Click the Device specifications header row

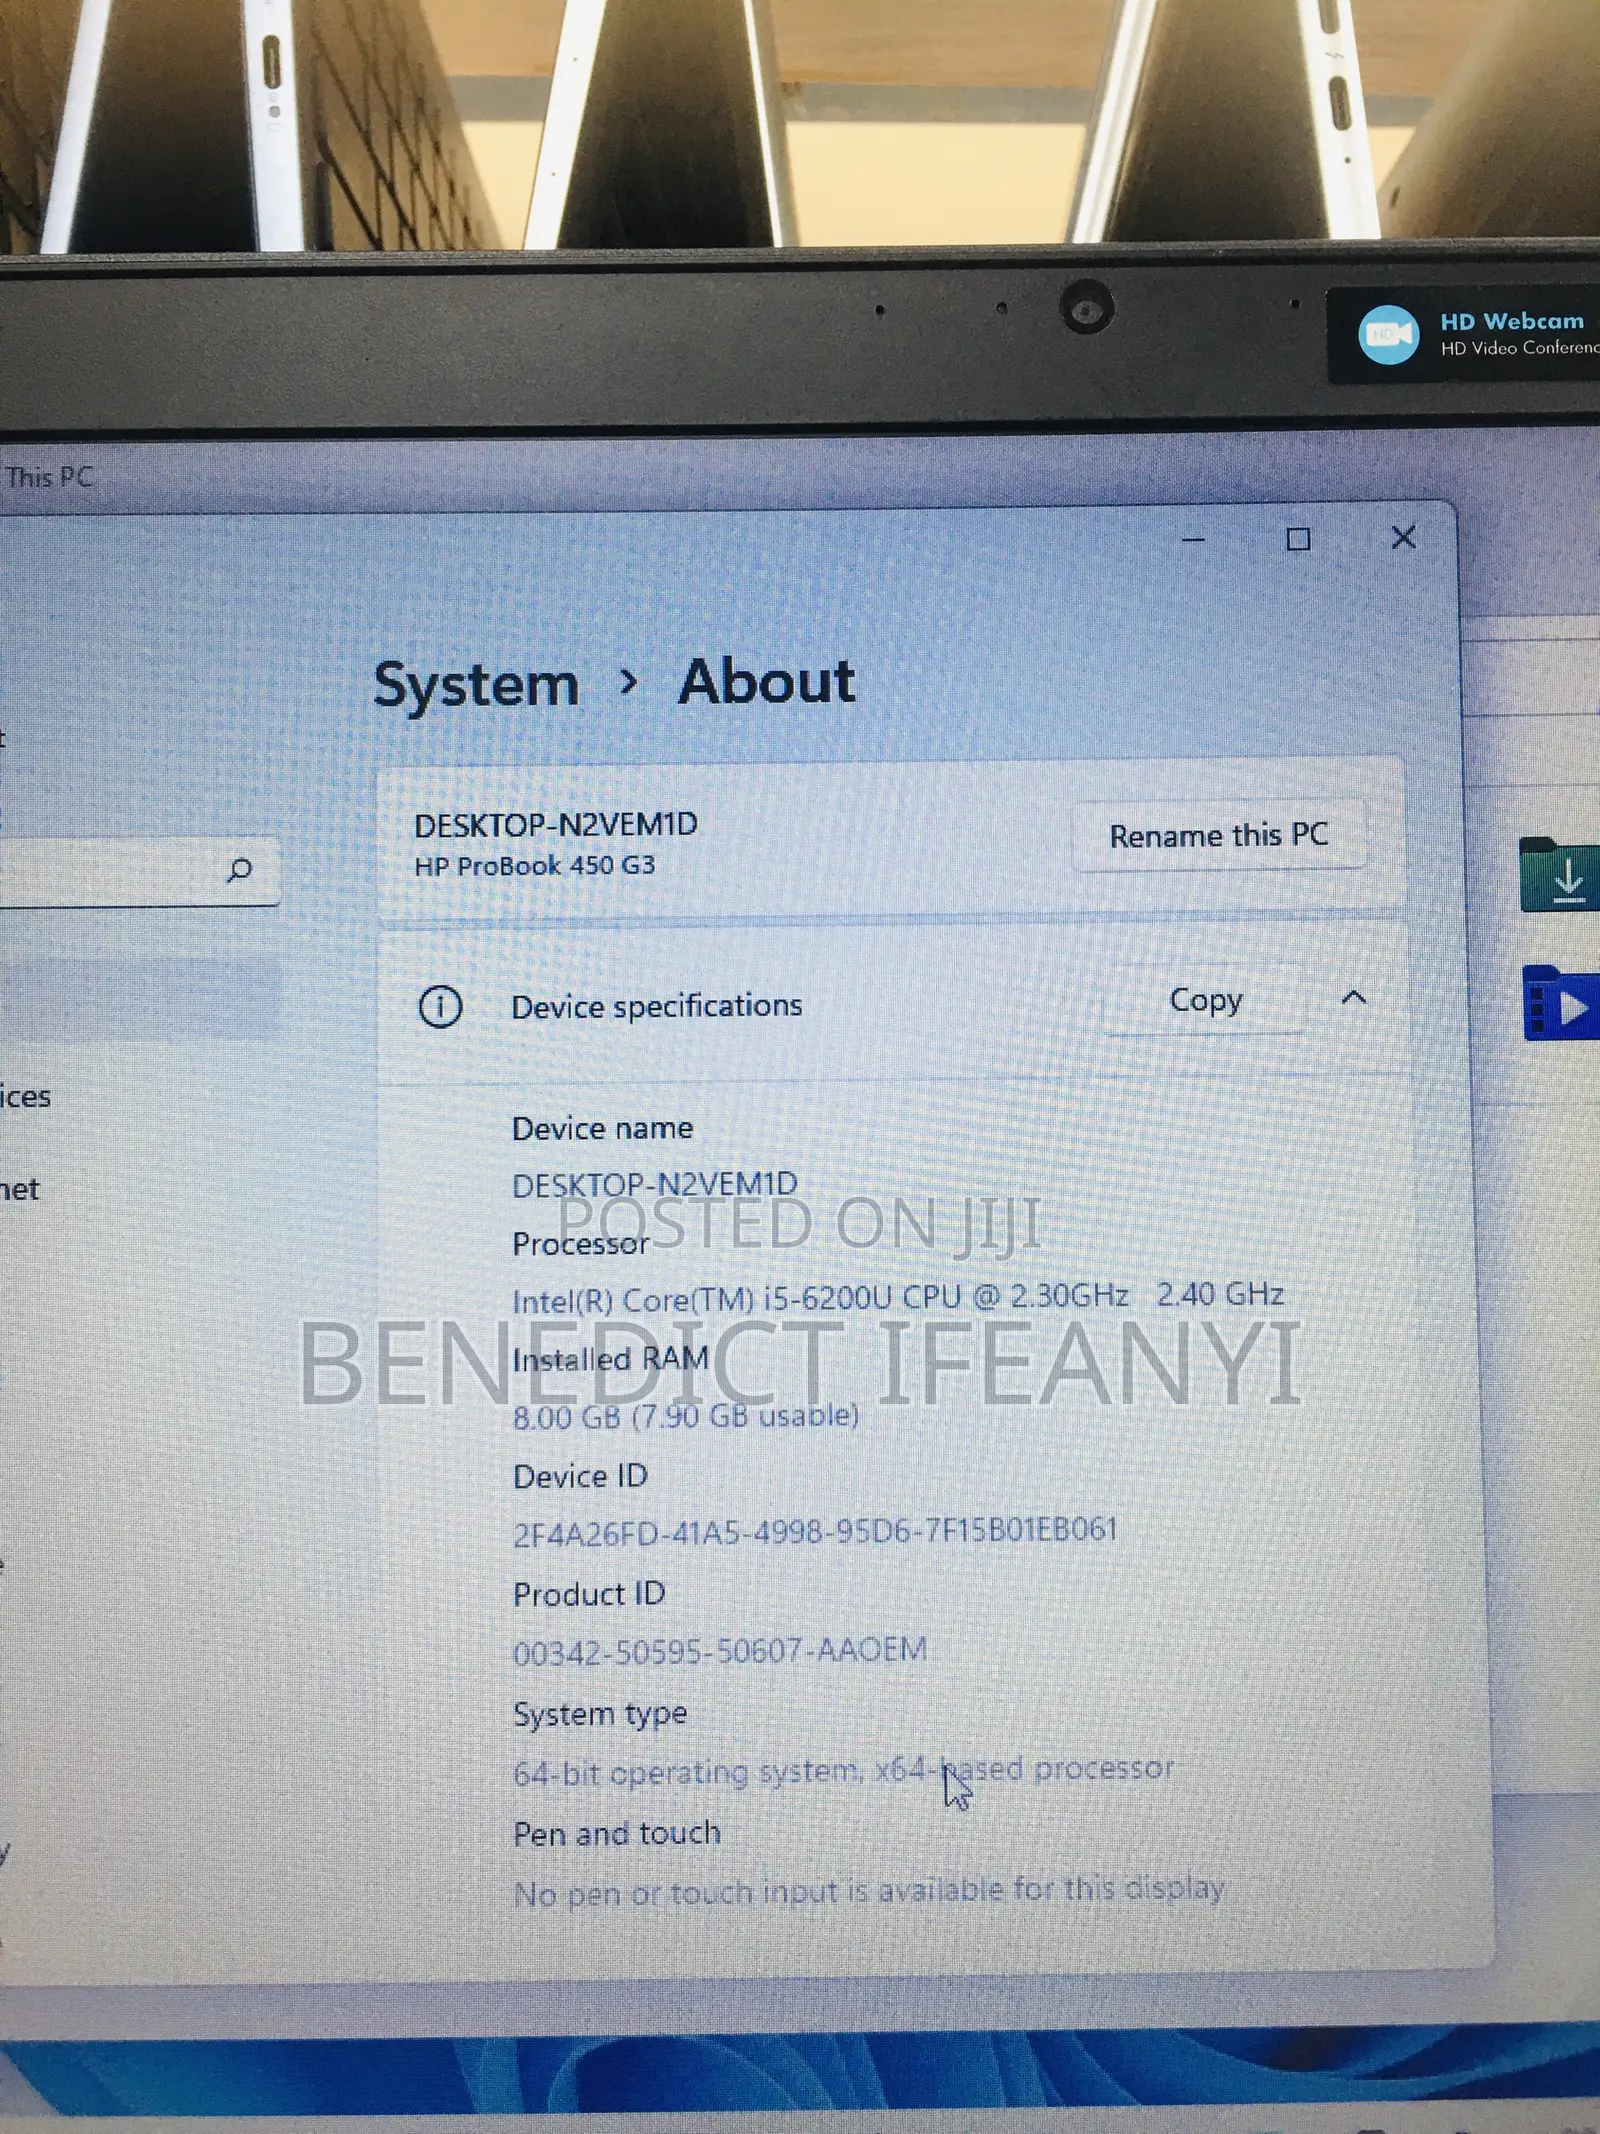click(891, 1003)
